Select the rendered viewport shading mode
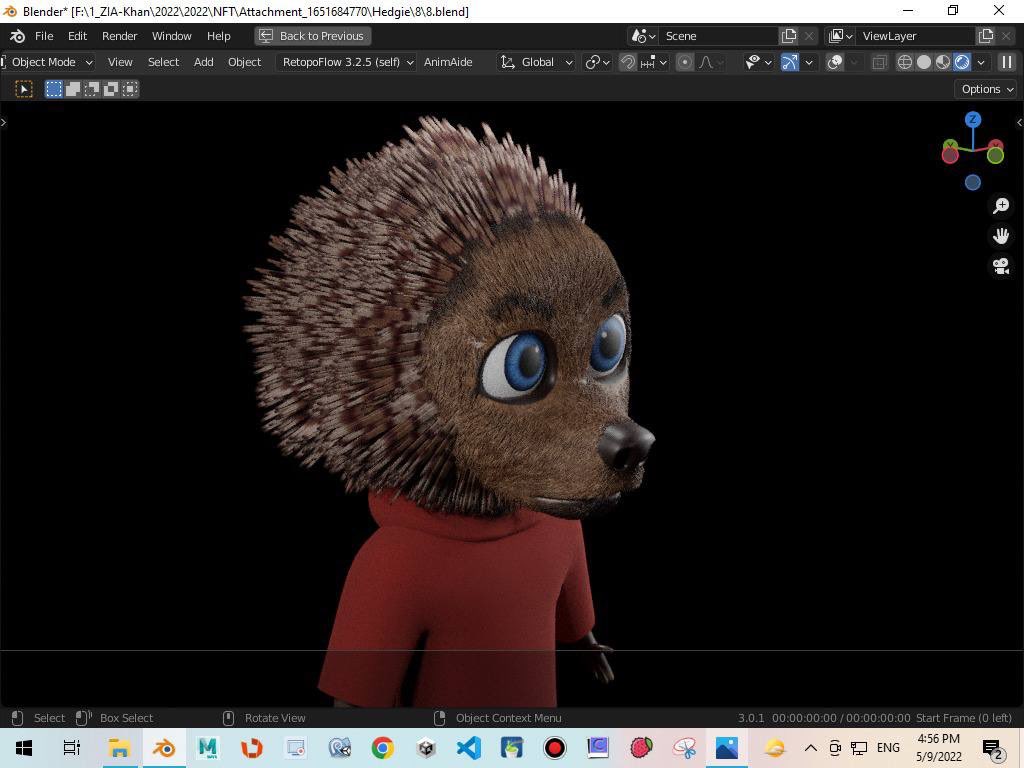The width and height of the screenshot is (1024, 768). [962, 62]
